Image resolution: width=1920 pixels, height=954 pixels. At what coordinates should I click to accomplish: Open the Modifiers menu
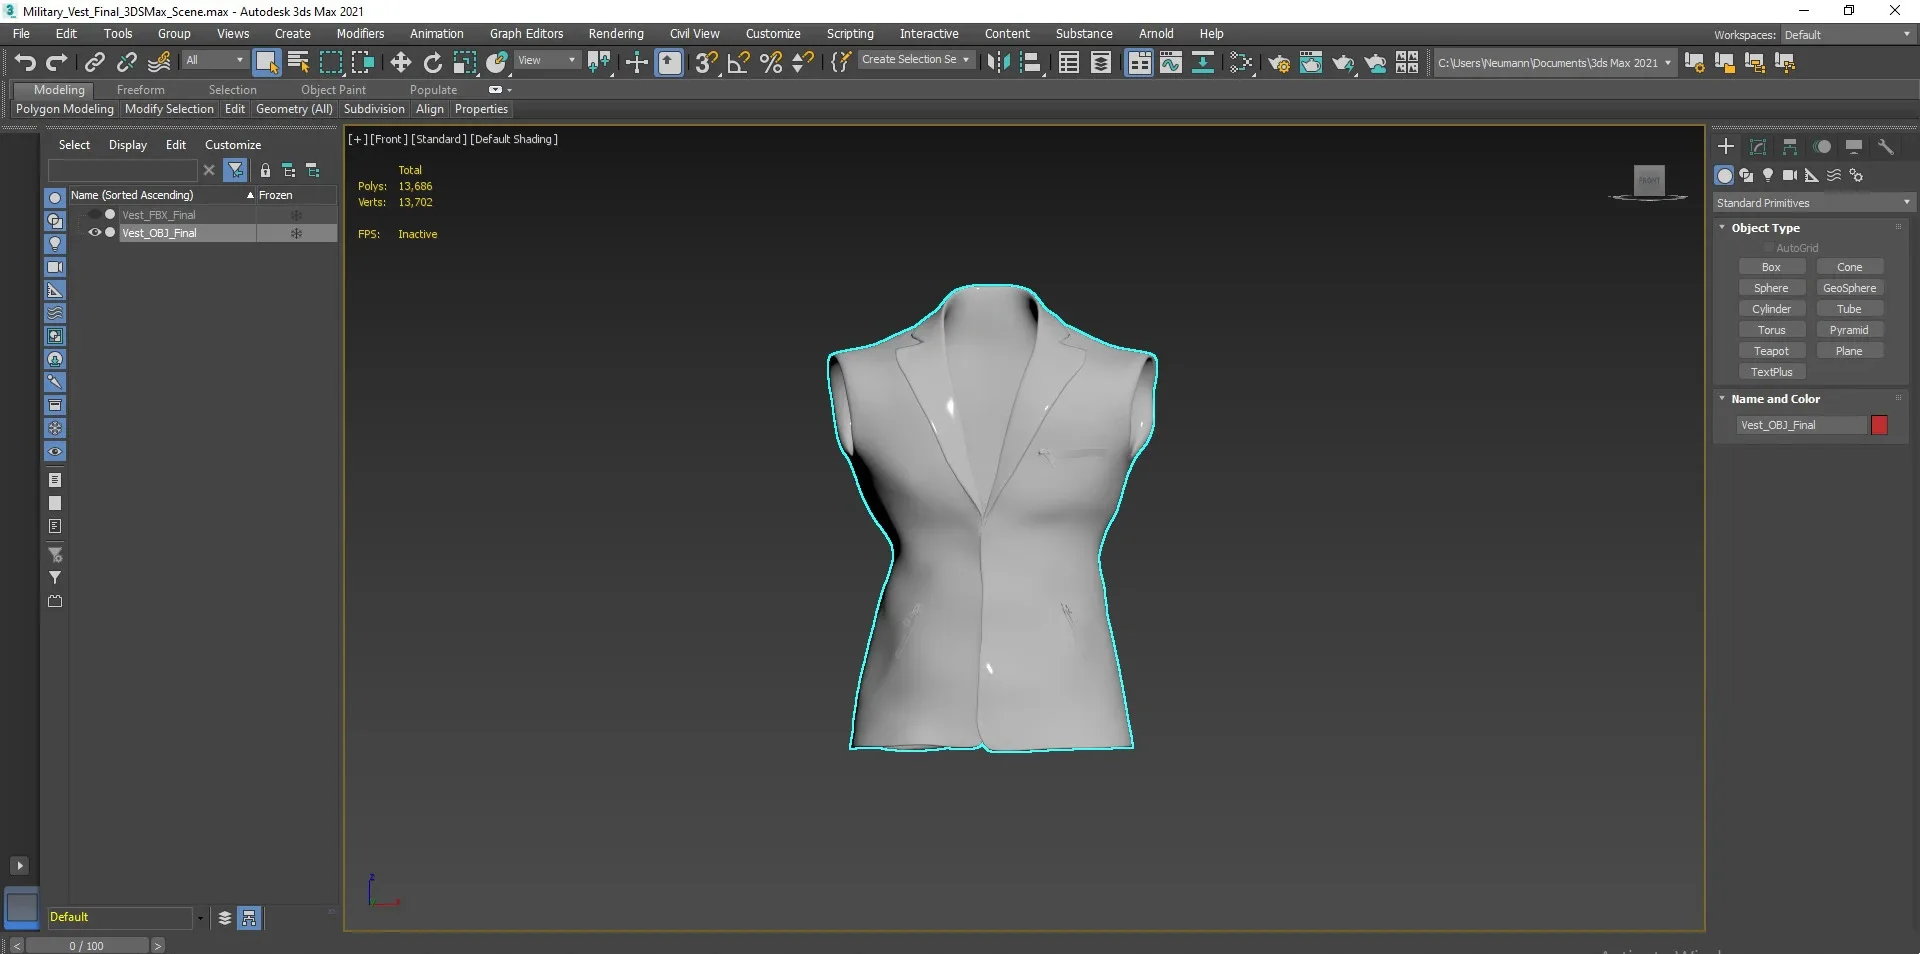pos(360,34)
